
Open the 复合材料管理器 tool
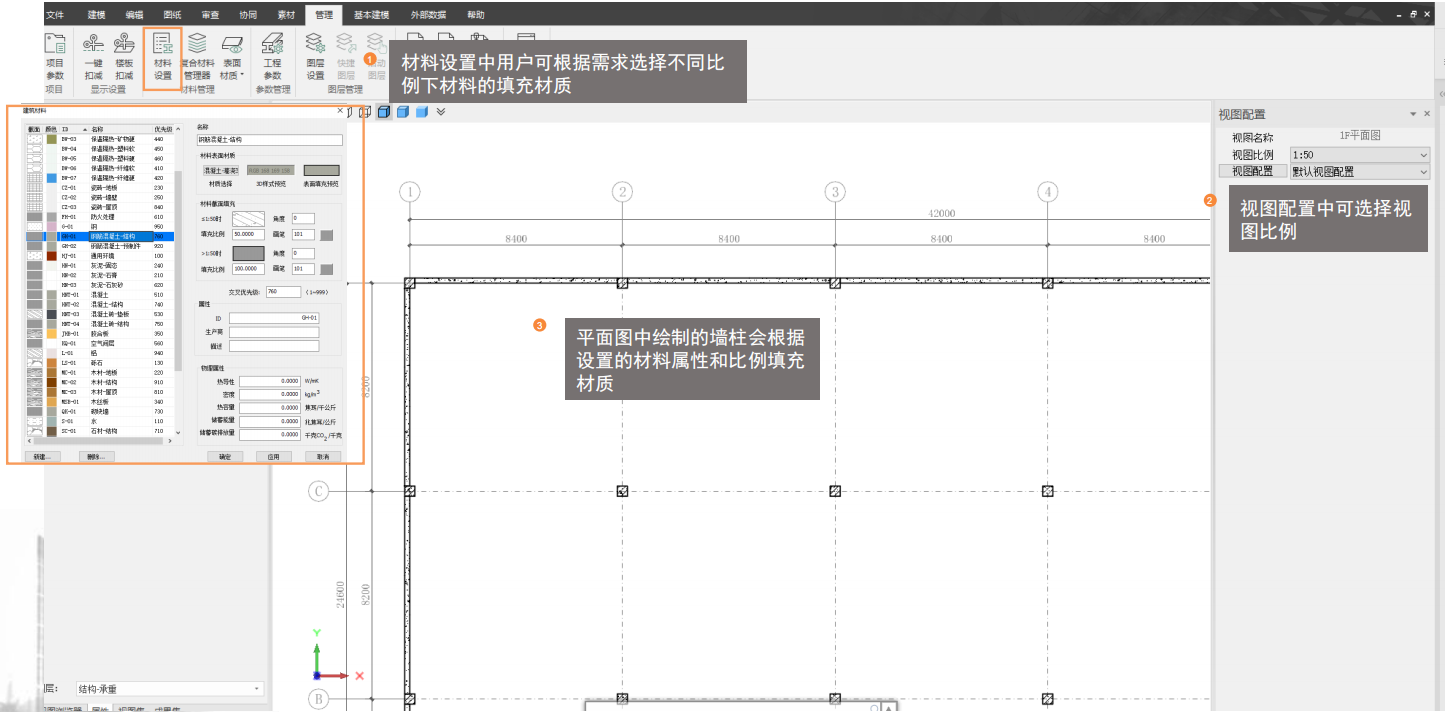(198, 57)
